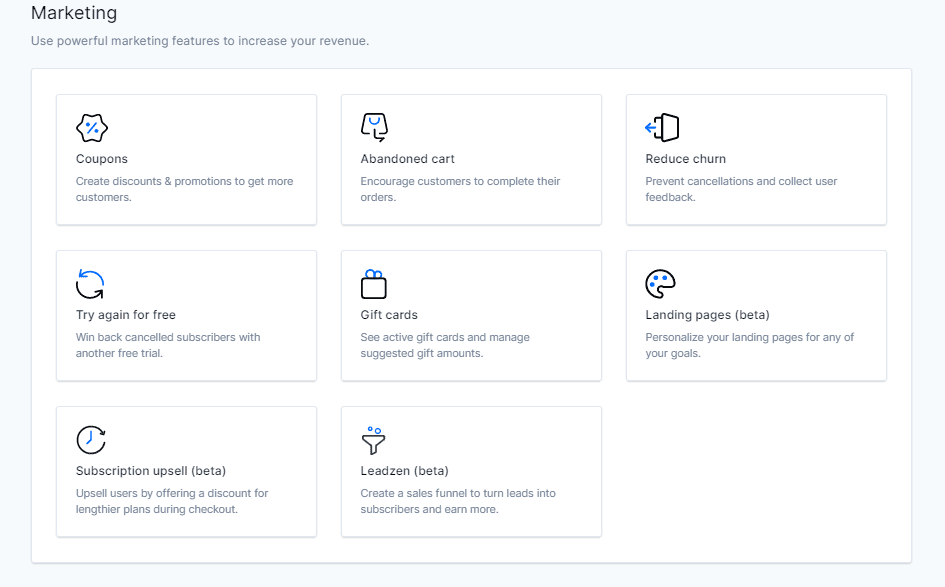Image resolution: width=945 pixels, height=587 pixels.
Task: Open Subscription upsell (beta) title
Action: click(151, 471)
